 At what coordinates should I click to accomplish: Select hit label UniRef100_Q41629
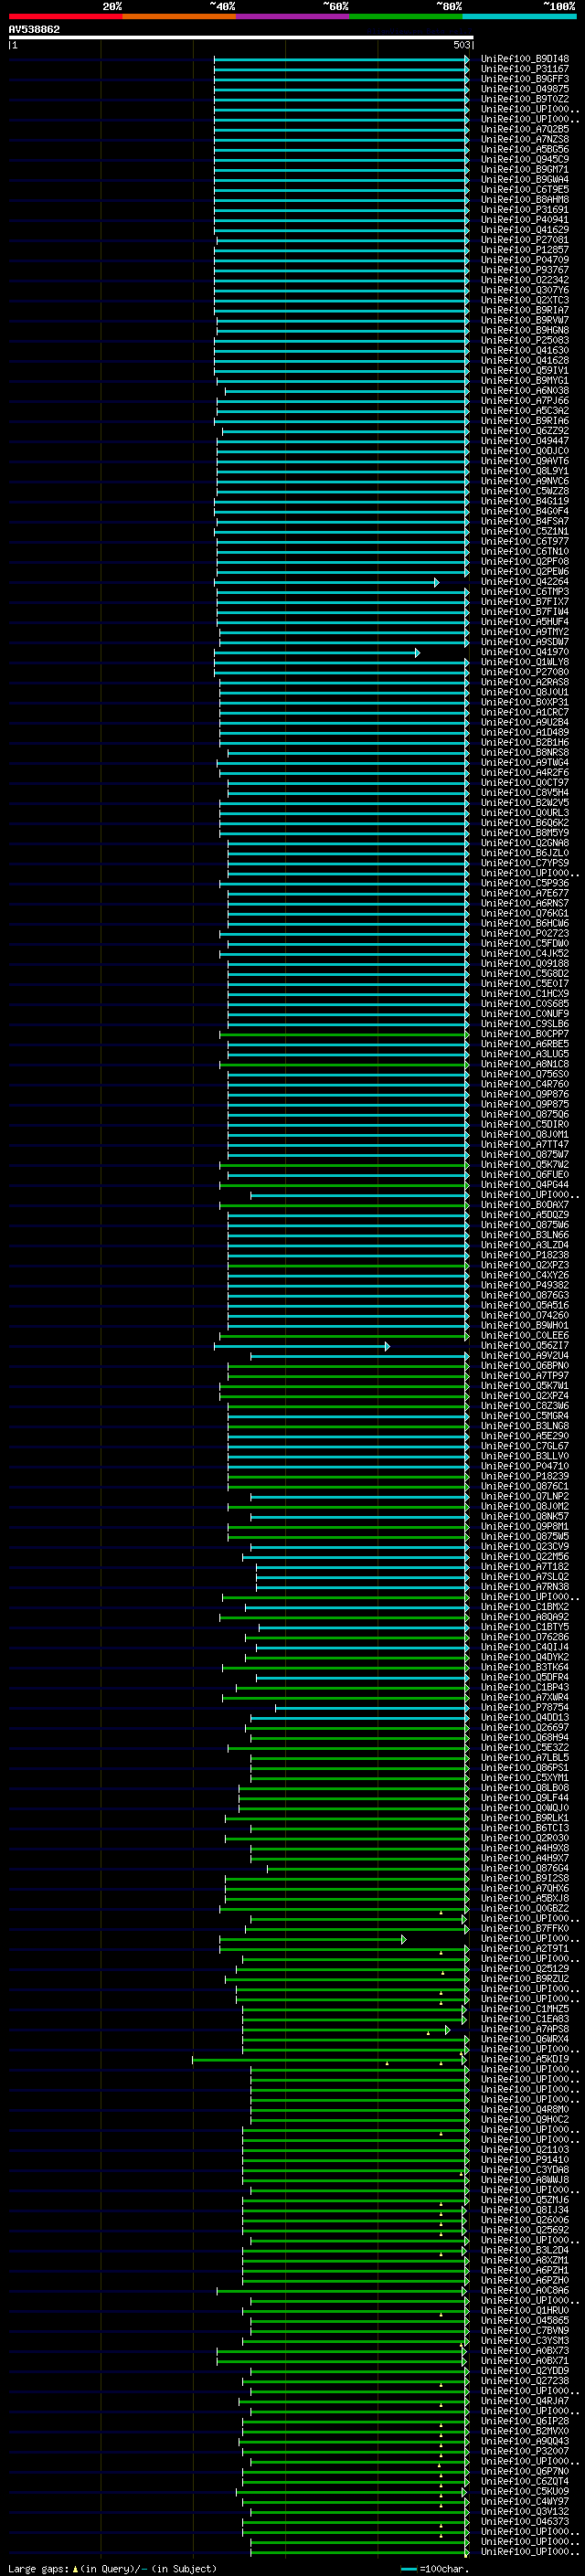click(525, 230)
